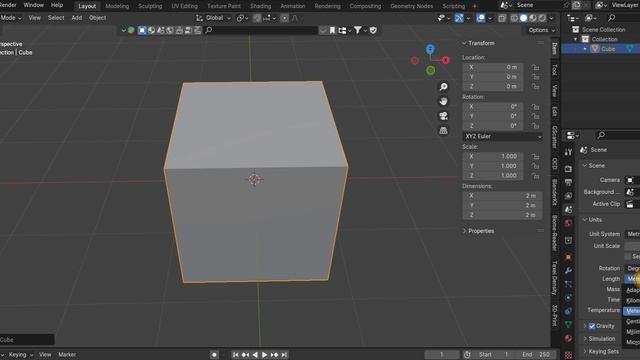Jump to timeline start frame
The image size is (640, 360).
click(236, 355)
